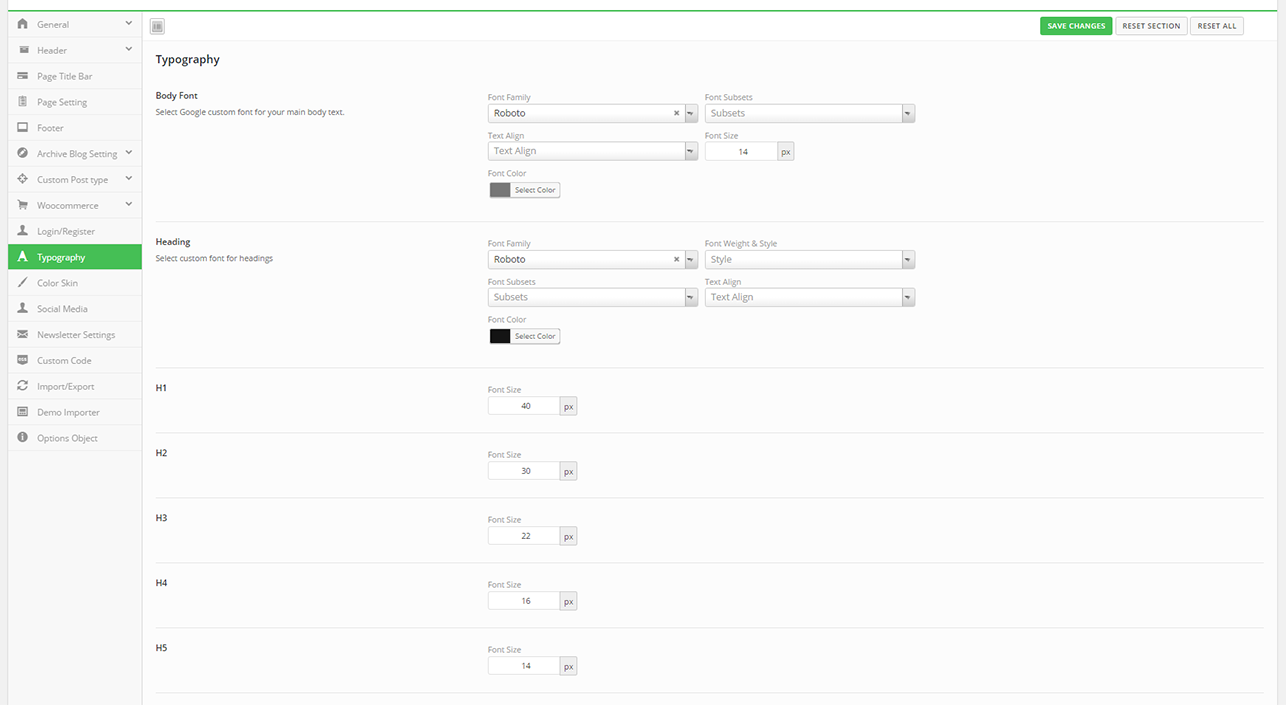Click the Archive Blog Setting pencil icon
The width and height of the screenshot is (1286, 705).
[x=22, y=153]
